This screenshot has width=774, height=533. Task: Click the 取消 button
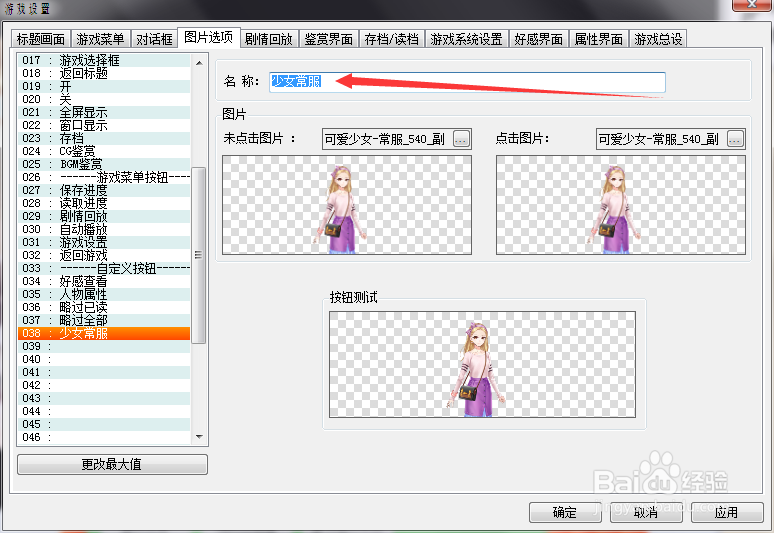click(646, 512)
